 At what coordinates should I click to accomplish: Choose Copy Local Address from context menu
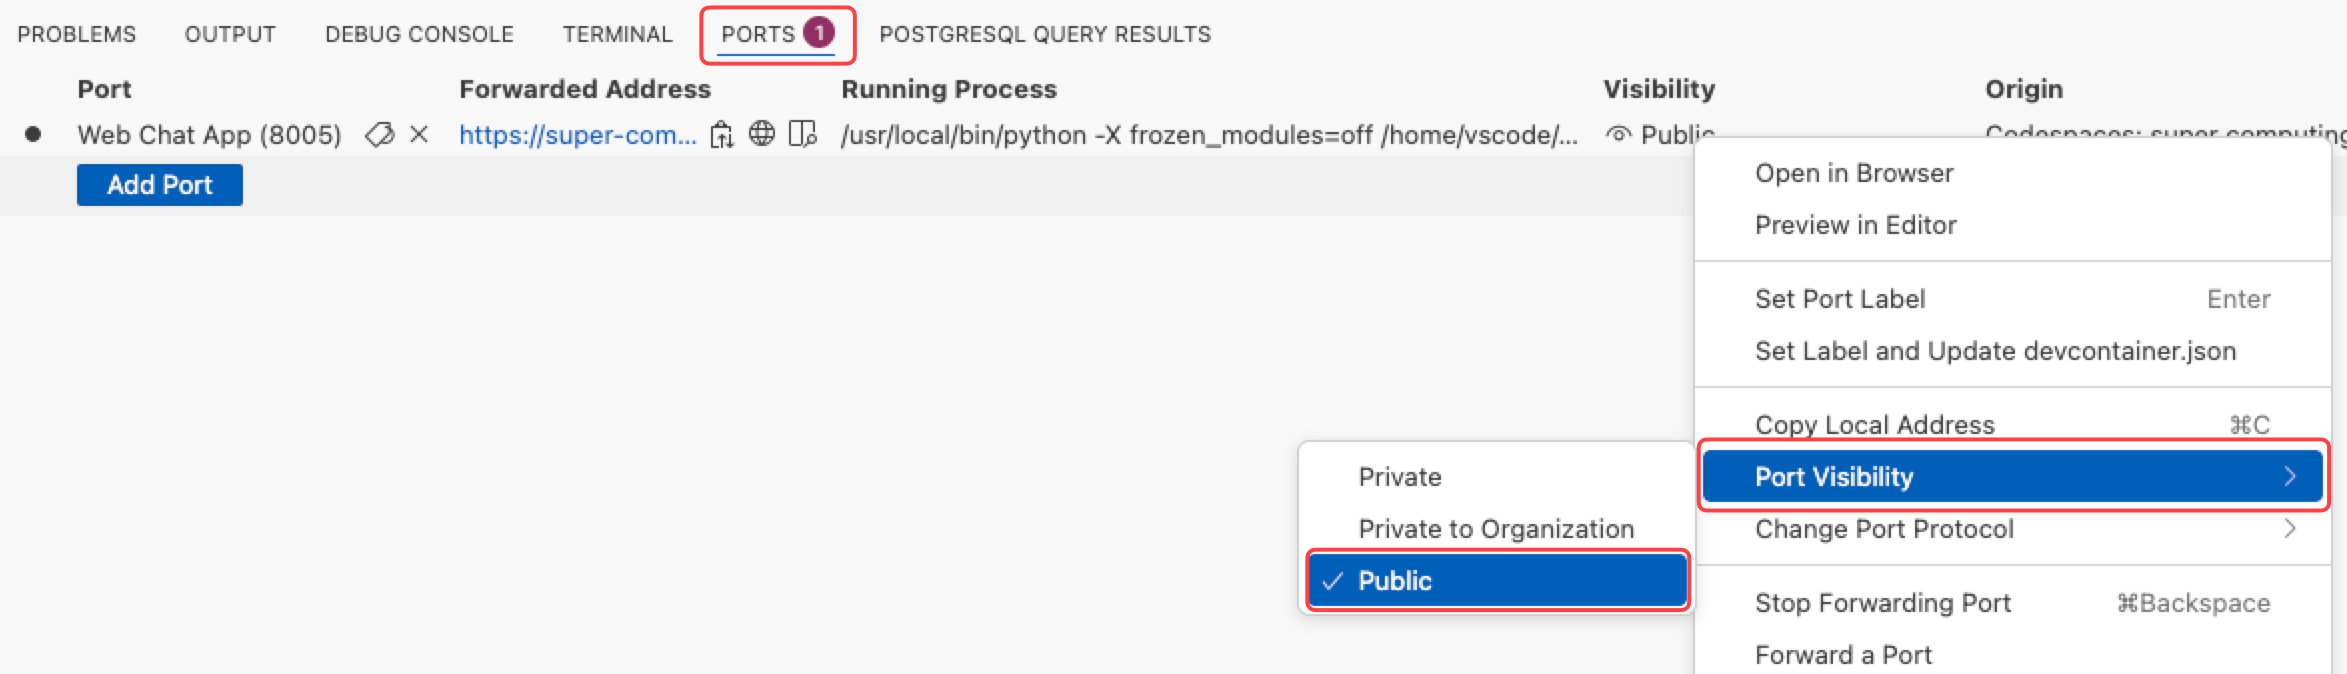click(x=1874, y=425)
